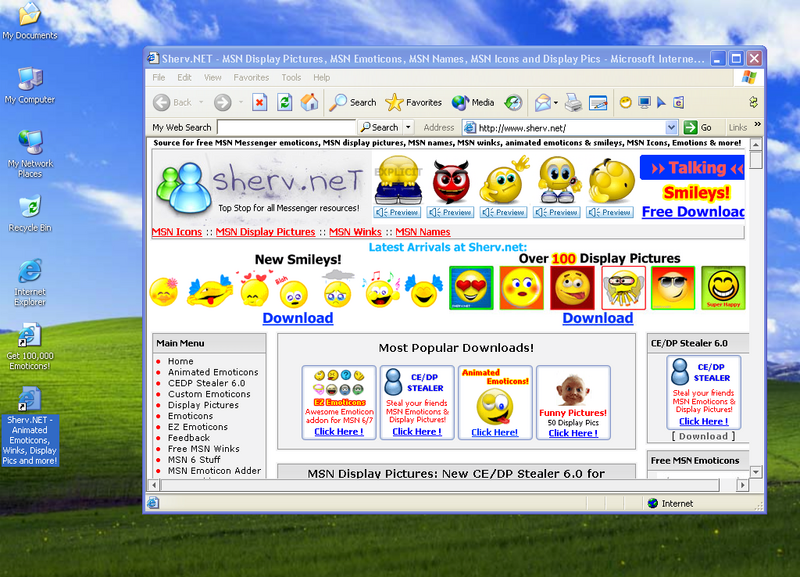Click Animated Emoticons in Main Menu
800x577 pixels.
[213, 372]
